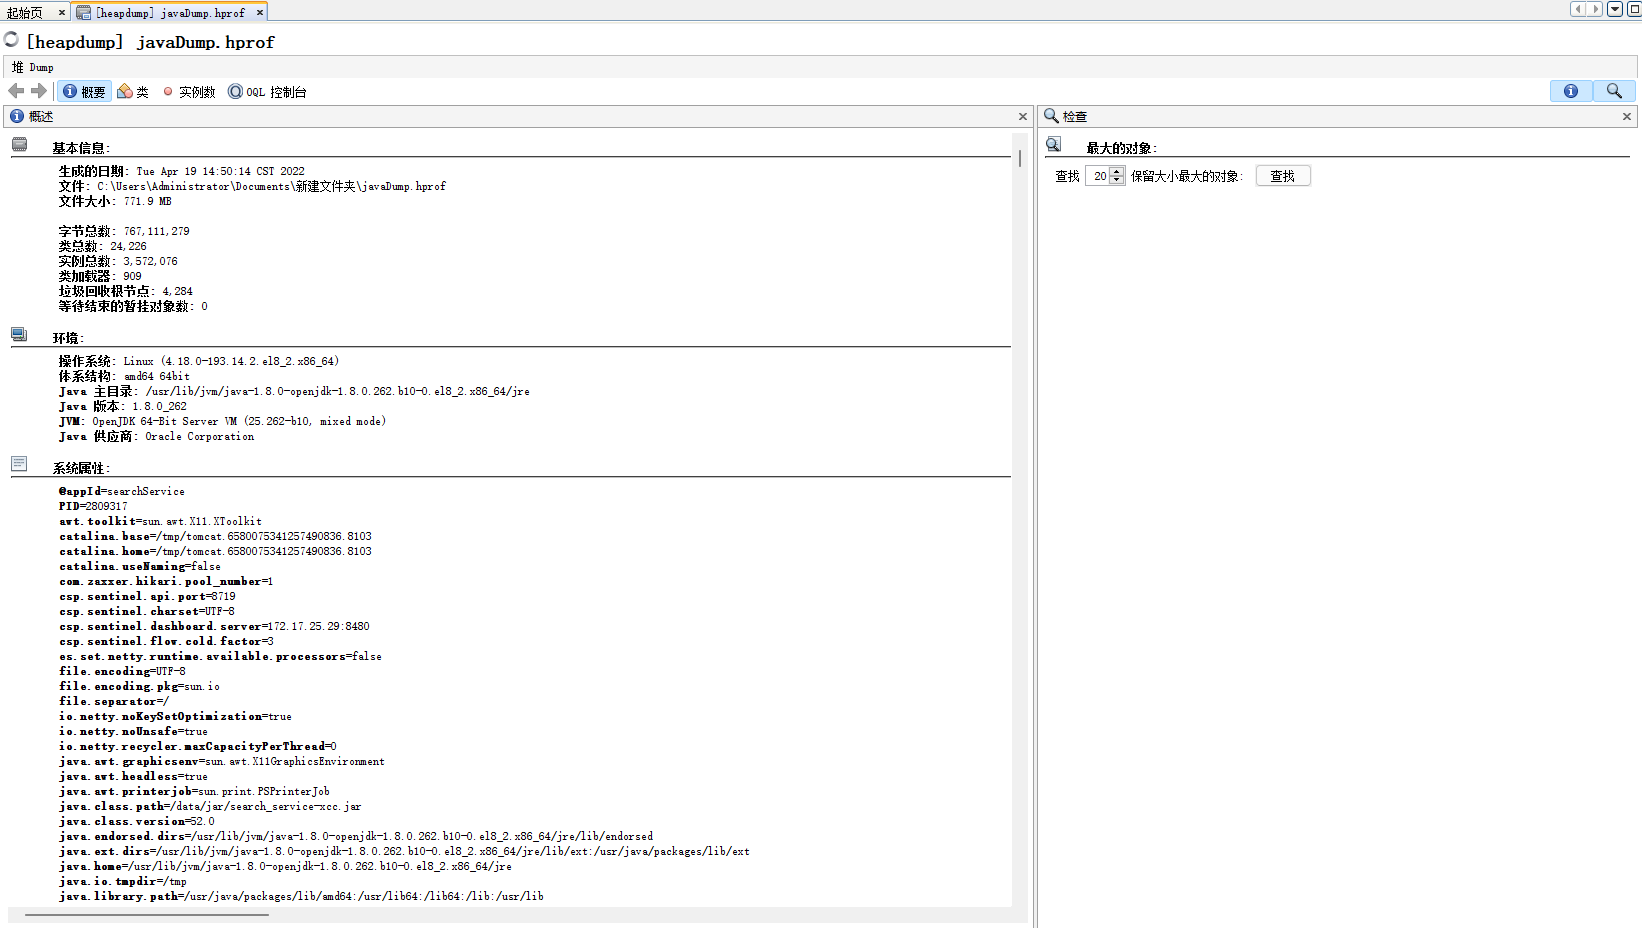
Task: Click the number field showing 20
Action: (1099, 176)
